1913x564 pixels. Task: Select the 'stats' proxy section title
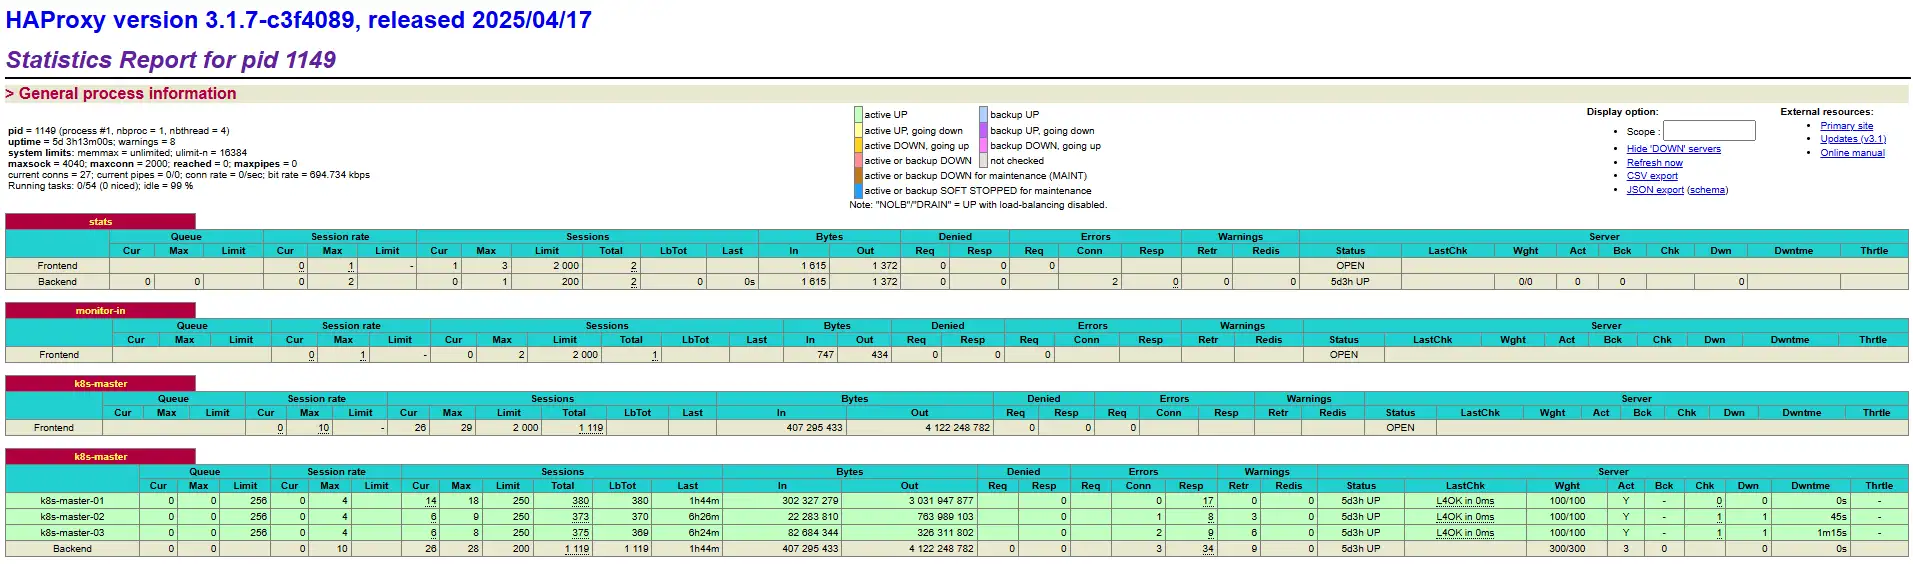click(100, 222)
